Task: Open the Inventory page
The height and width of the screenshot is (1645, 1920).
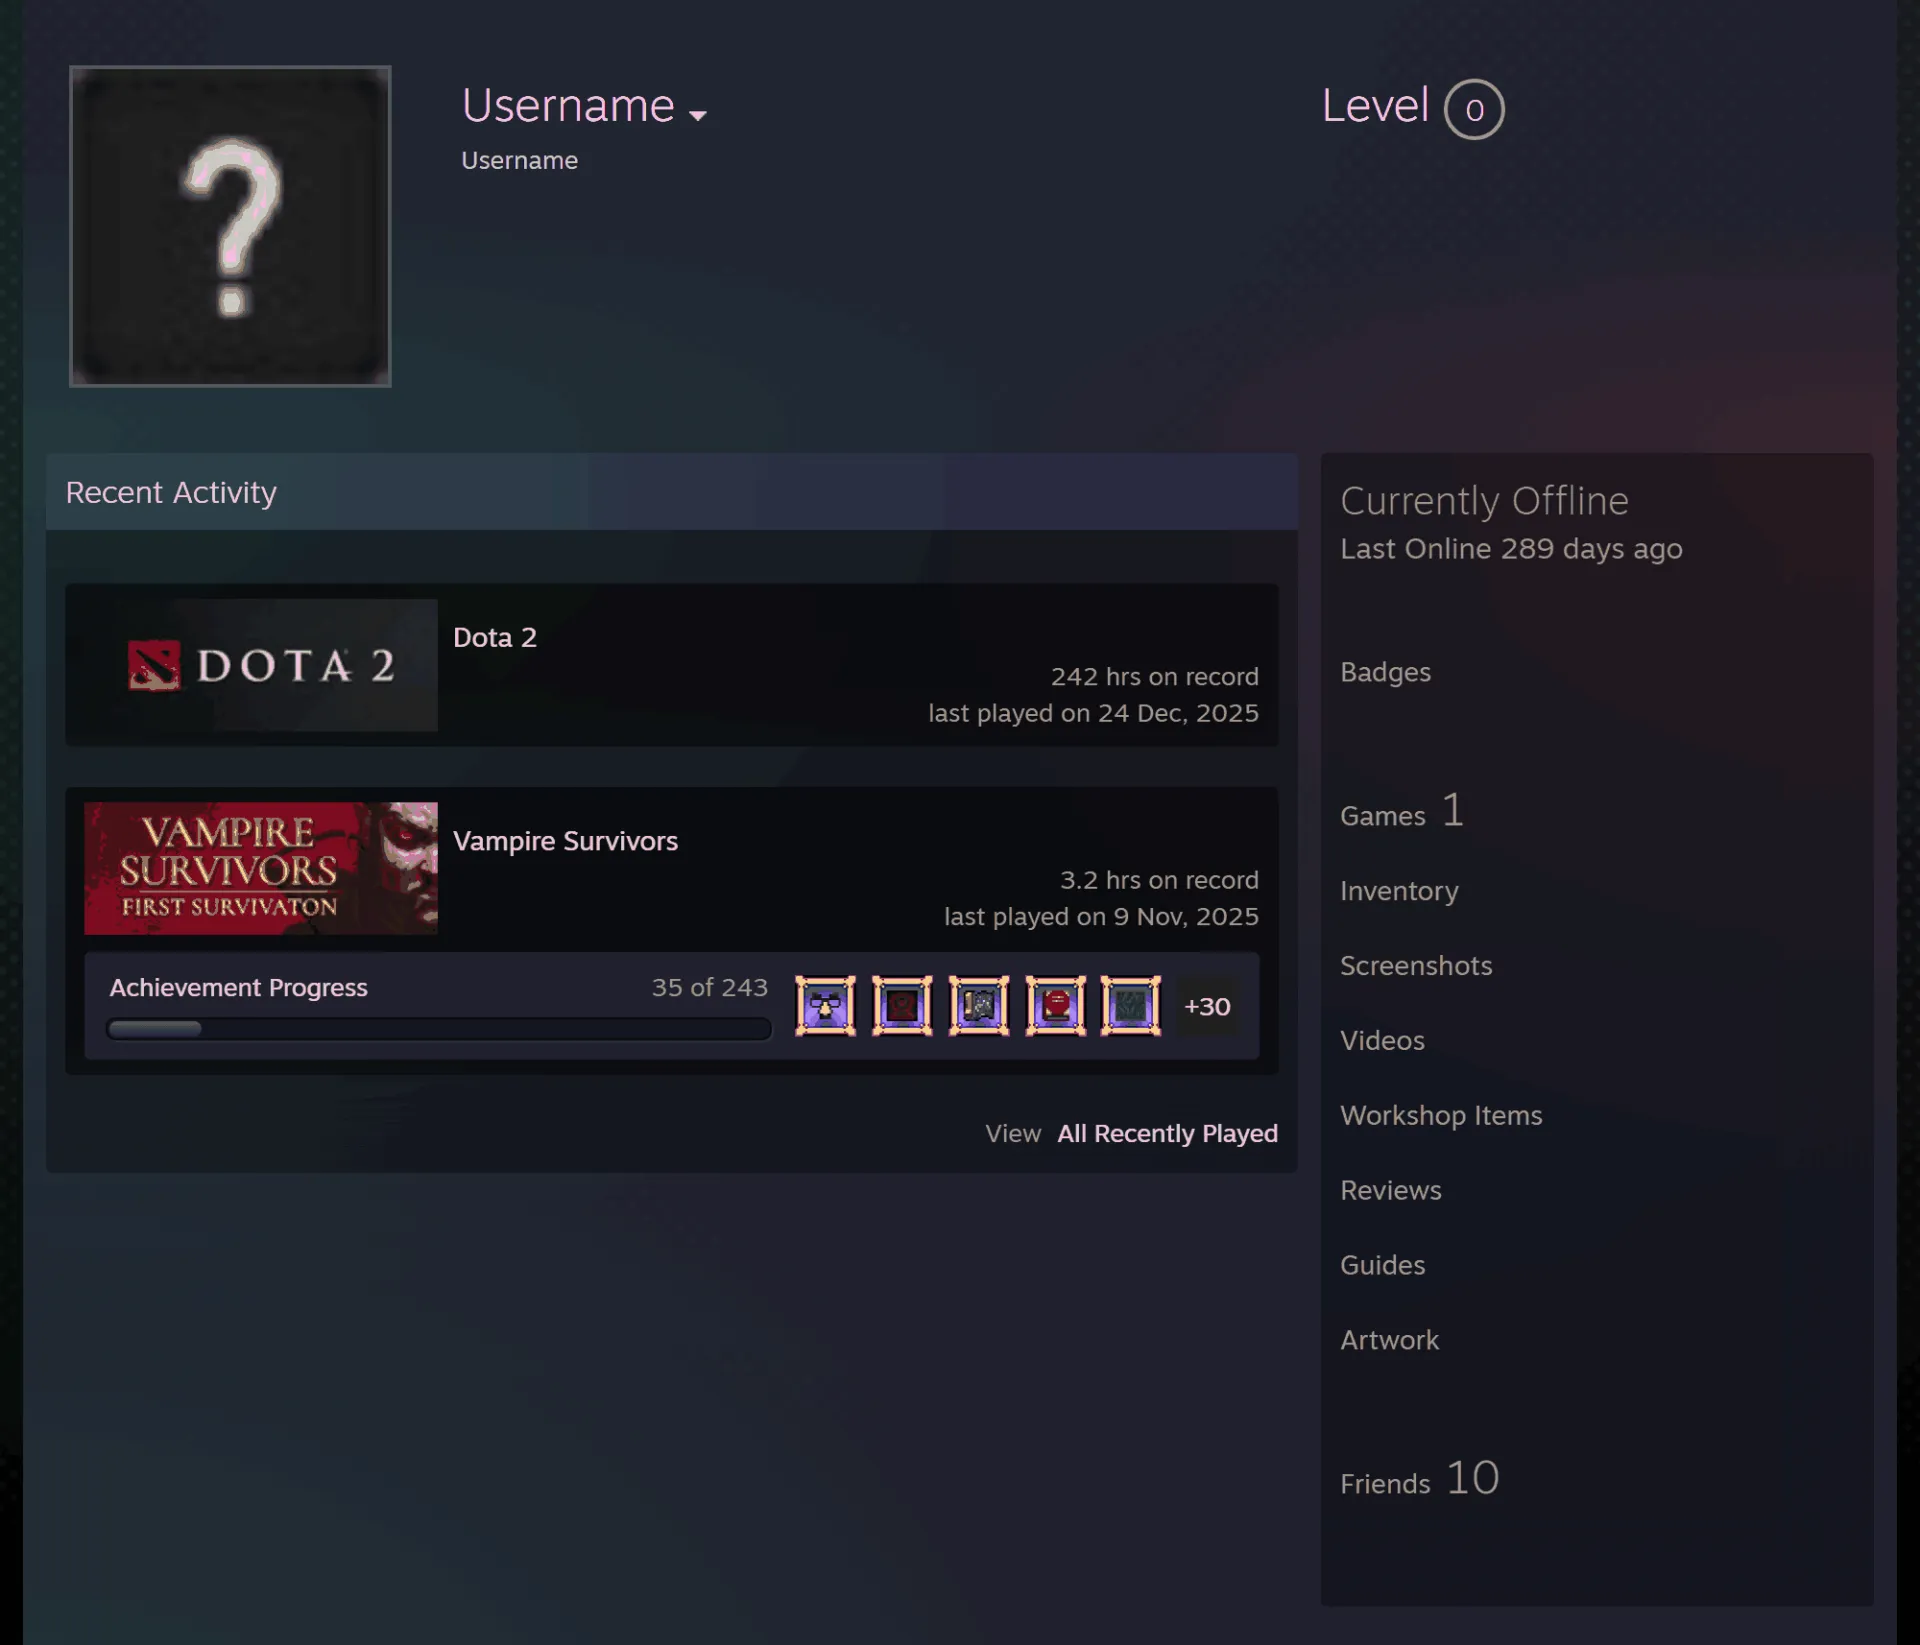Action: pos(1399,891)
